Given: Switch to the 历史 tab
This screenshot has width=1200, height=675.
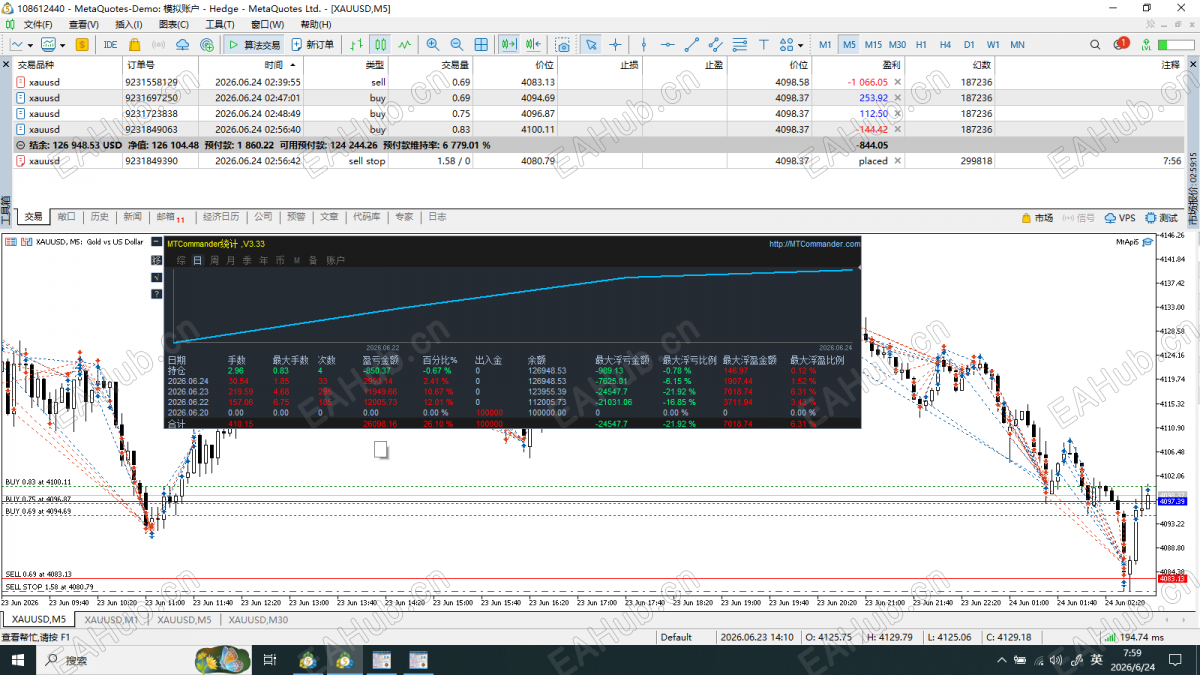Looking at the screenshot, I should (99, 216).
